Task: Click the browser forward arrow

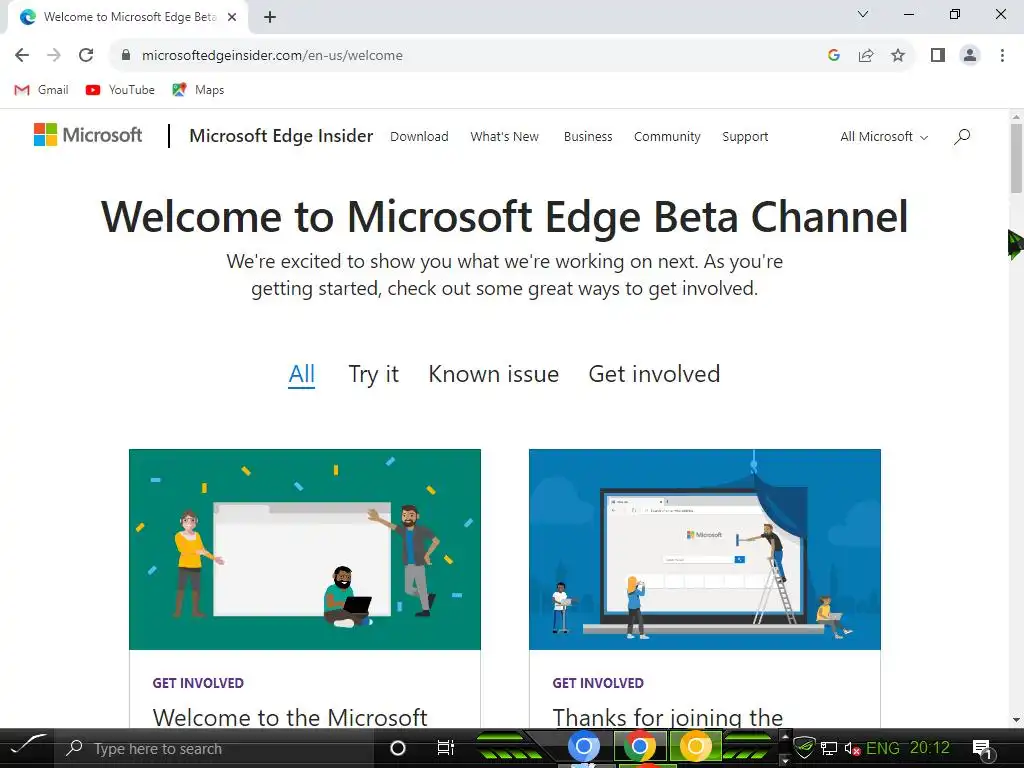Action: point(54,56)
